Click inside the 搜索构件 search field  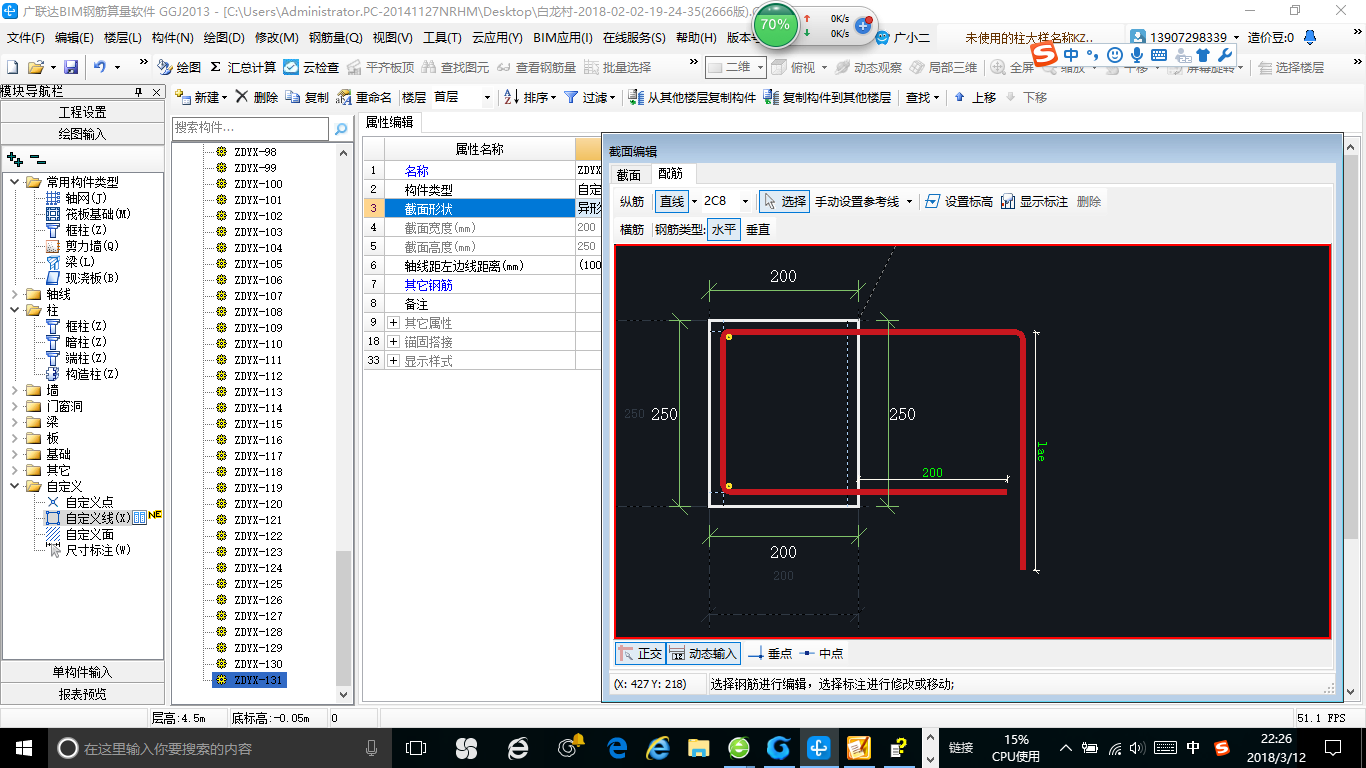click(x=250, y=128)
